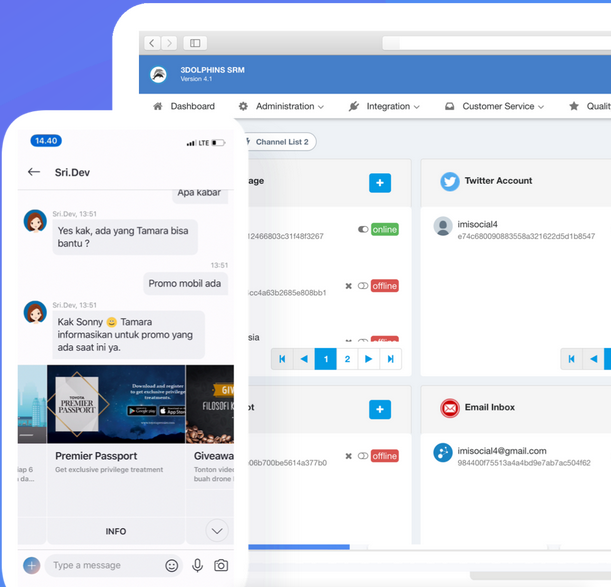Click the Integration plug icon
The height and width of the screenshot is (587, 611).
point(353,106)
